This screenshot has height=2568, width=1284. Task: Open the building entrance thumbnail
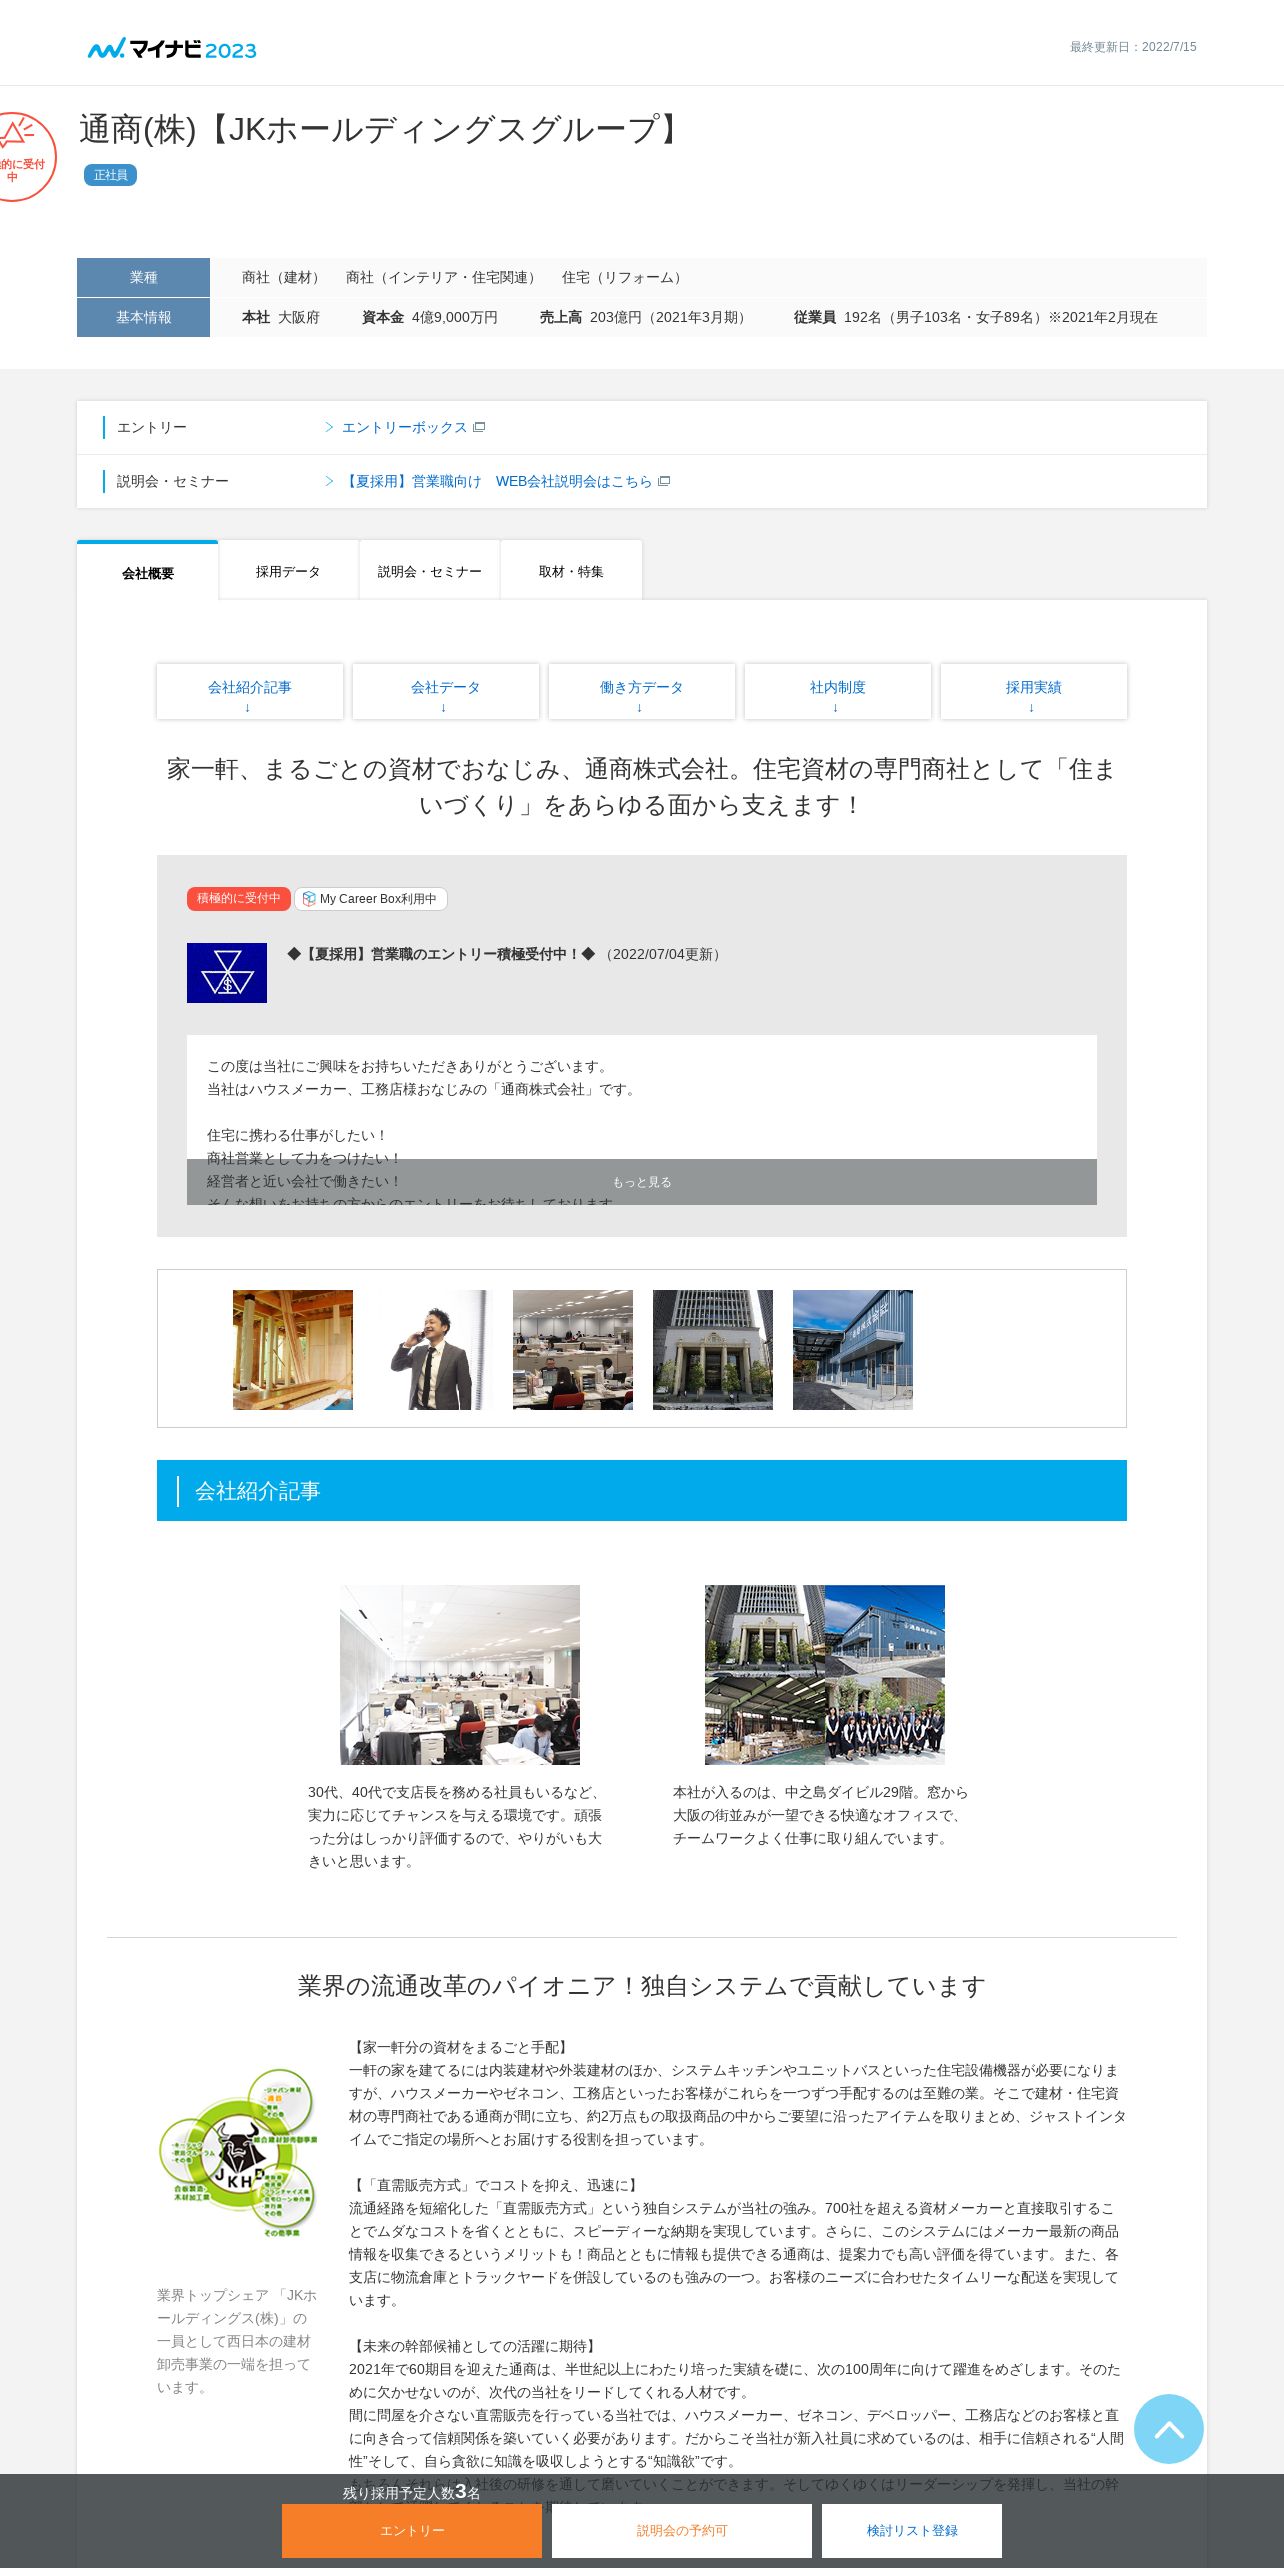click(713, 1350)
